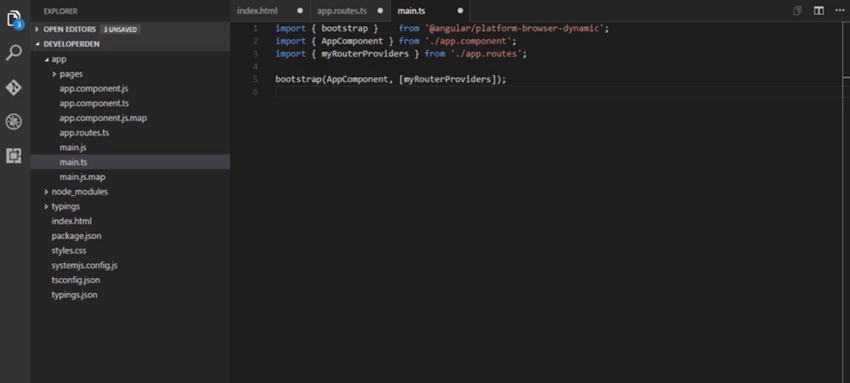
Task: Open app.component.js in explorer
Action: coord(94,88)
